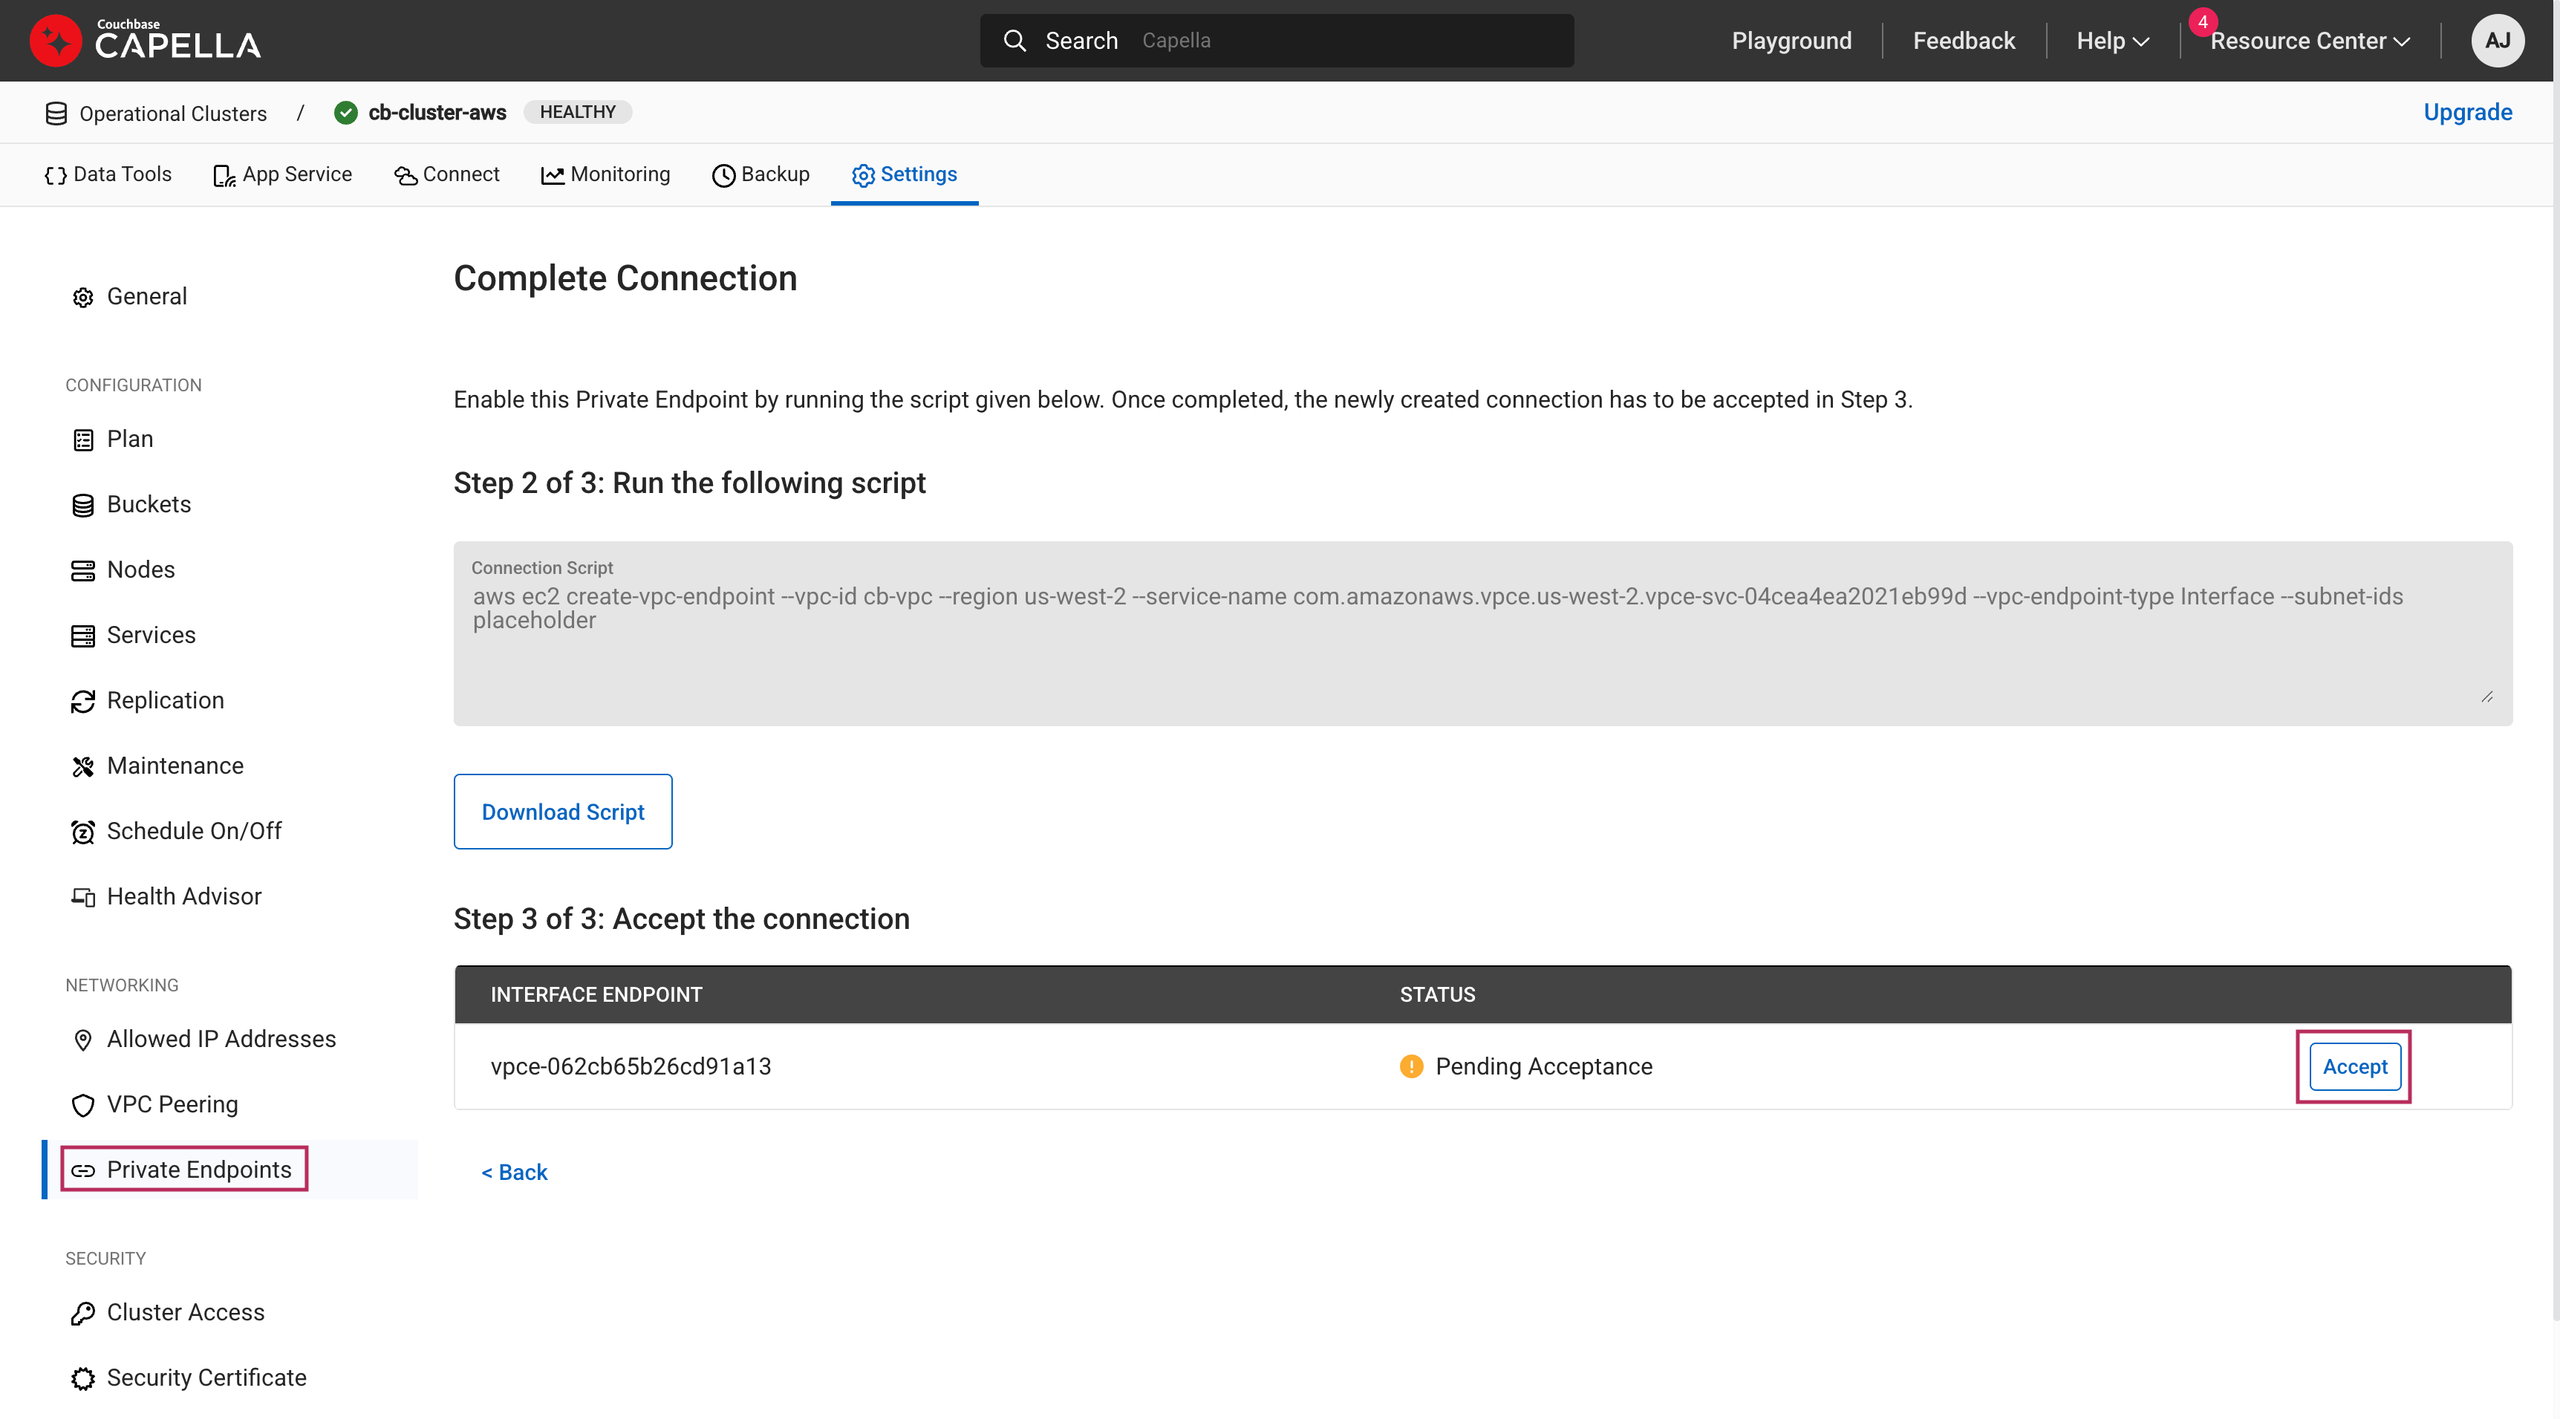The image size is (2560, 1419).
Task: Expand the Resource Center dropdown
Action: (2310, 41)
